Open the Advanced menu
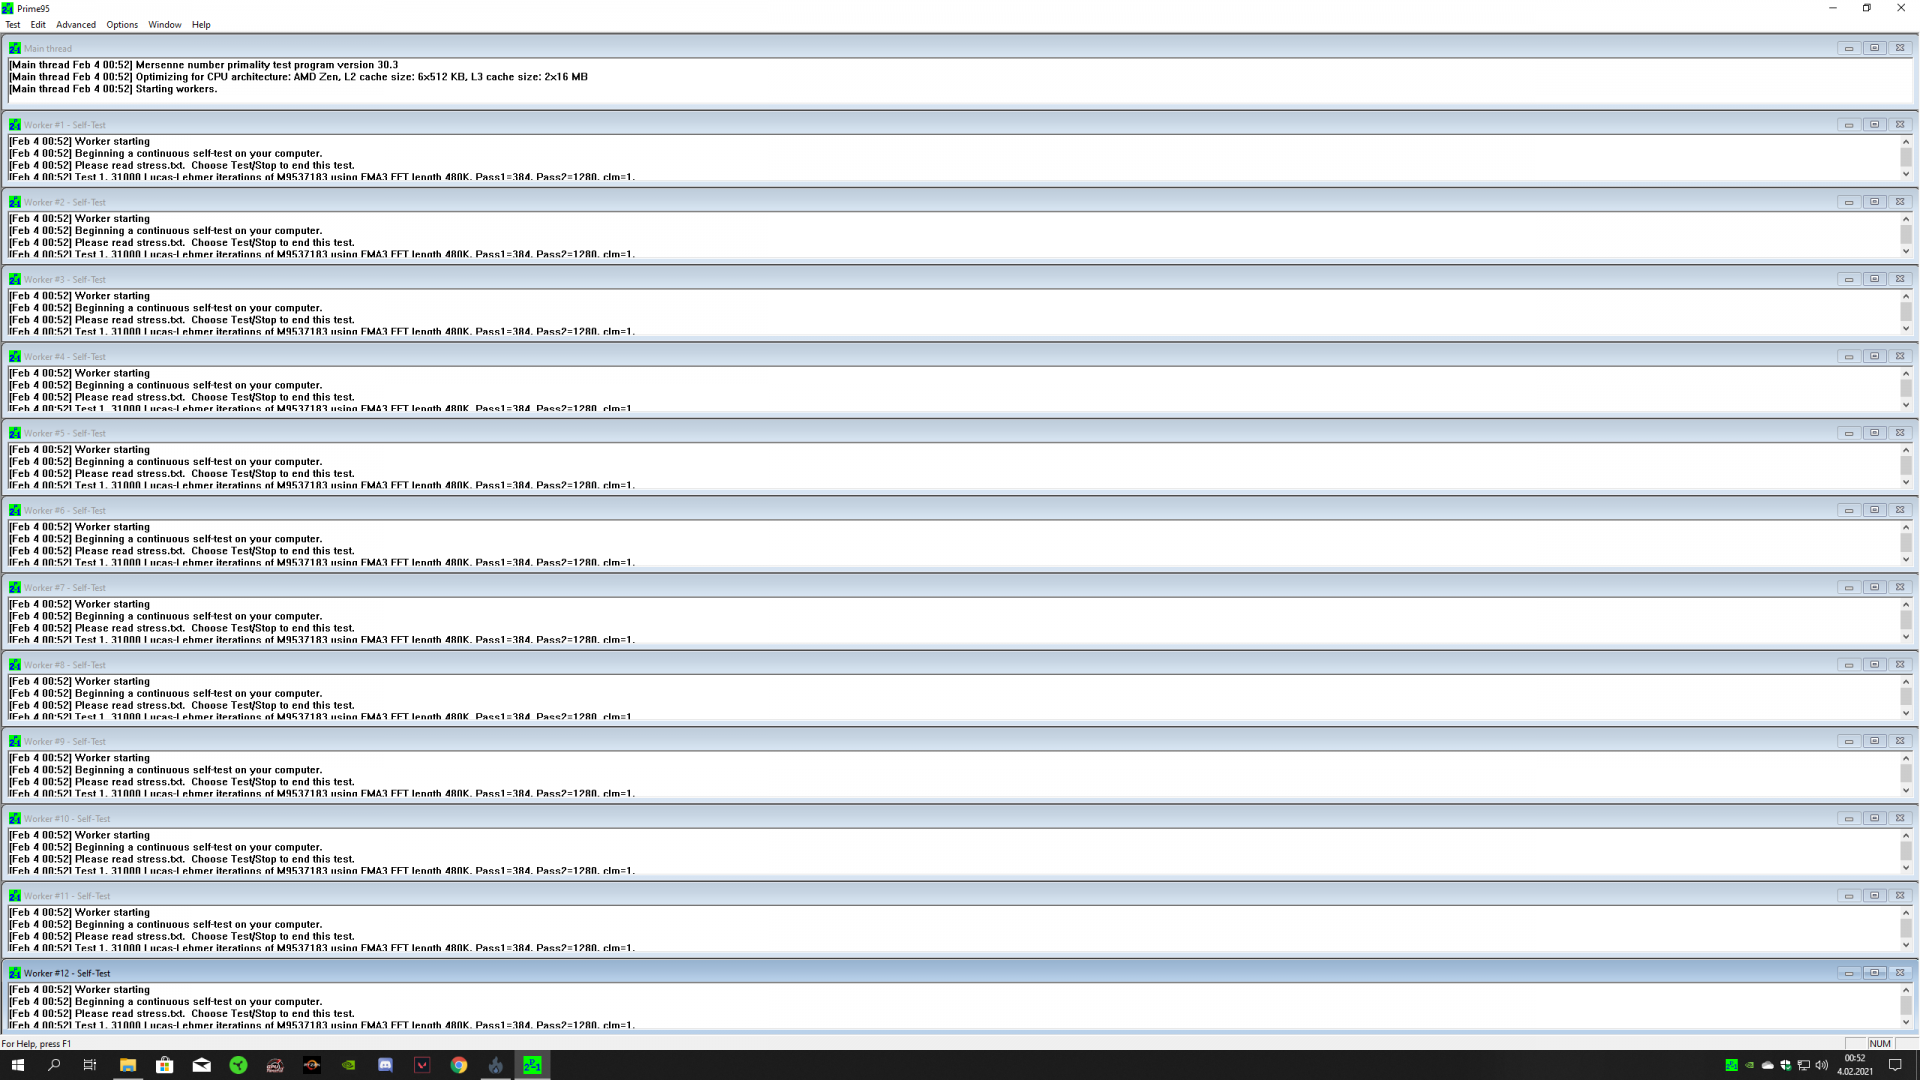 coord(76,25)
